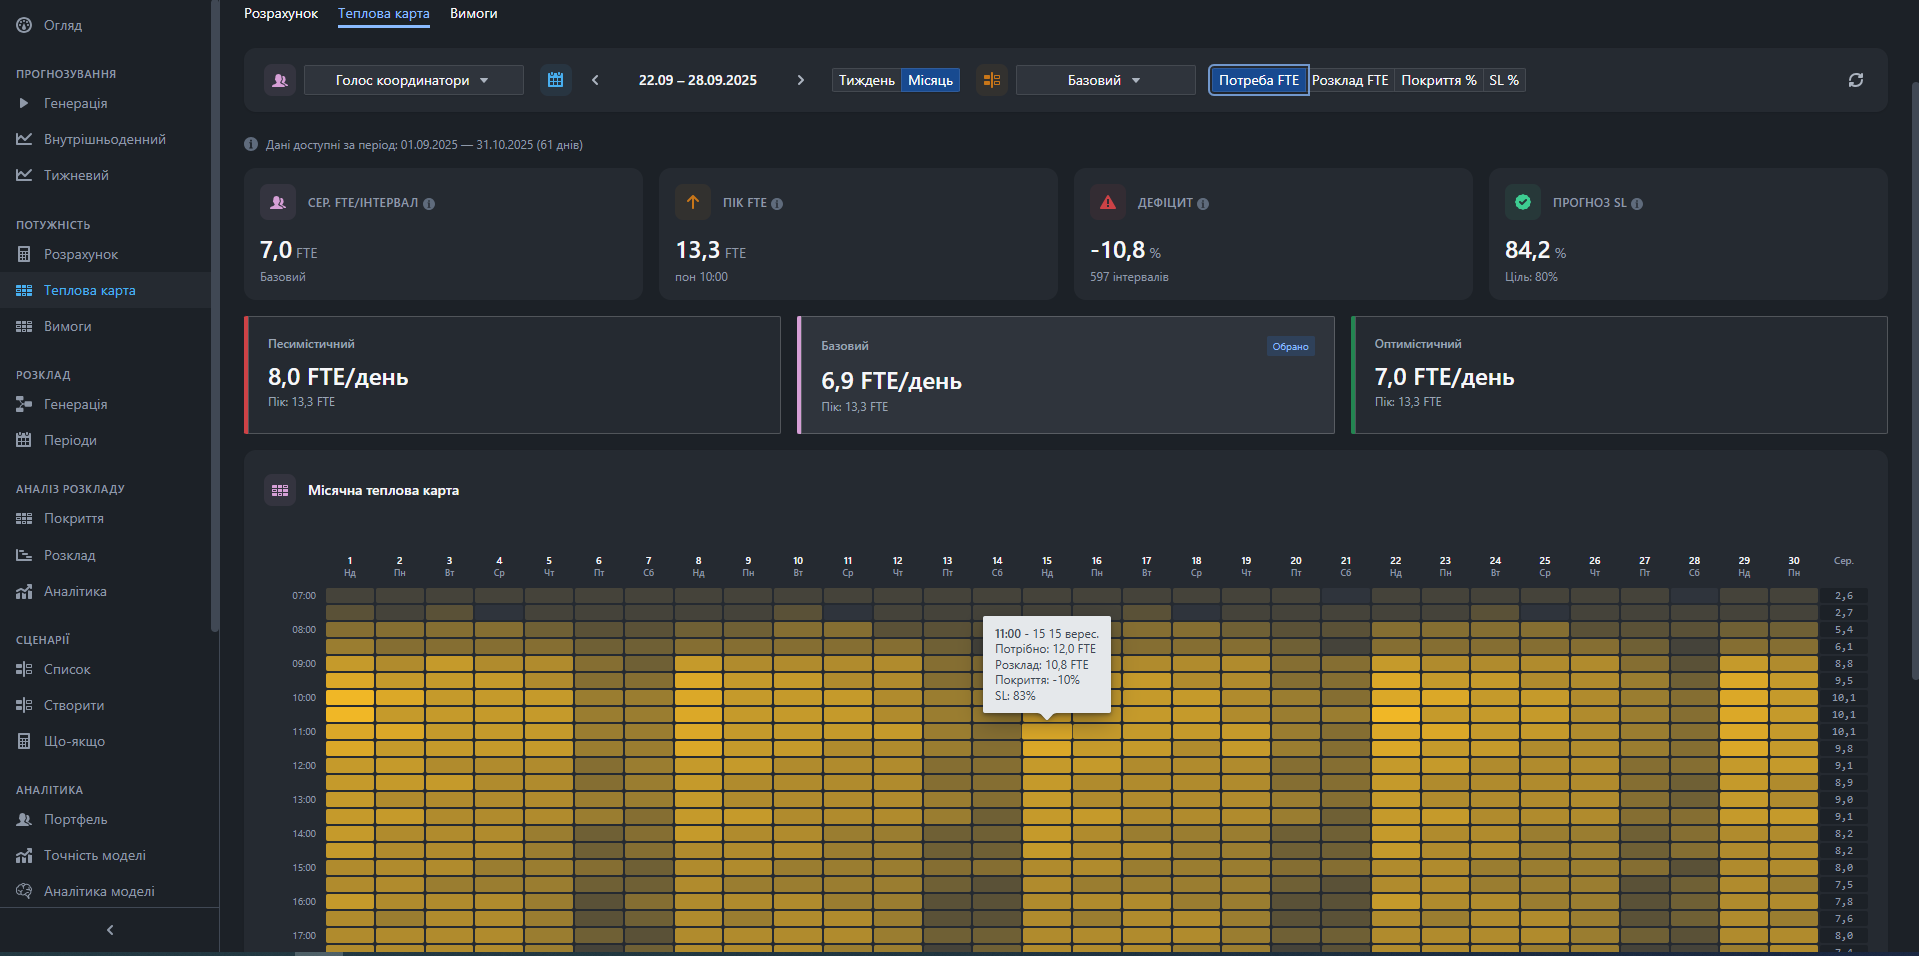This screenshot has width=1919, height=956.
Task: Open the calendar date picker icon
Action: point(556,80)
